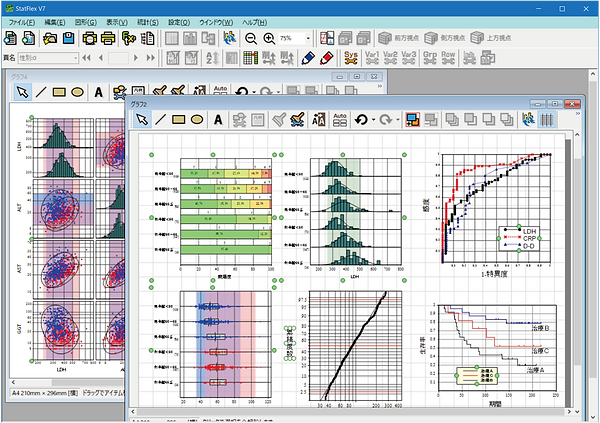
Task: Click the blue floppy disk save icon
Action: click(68, 38)
